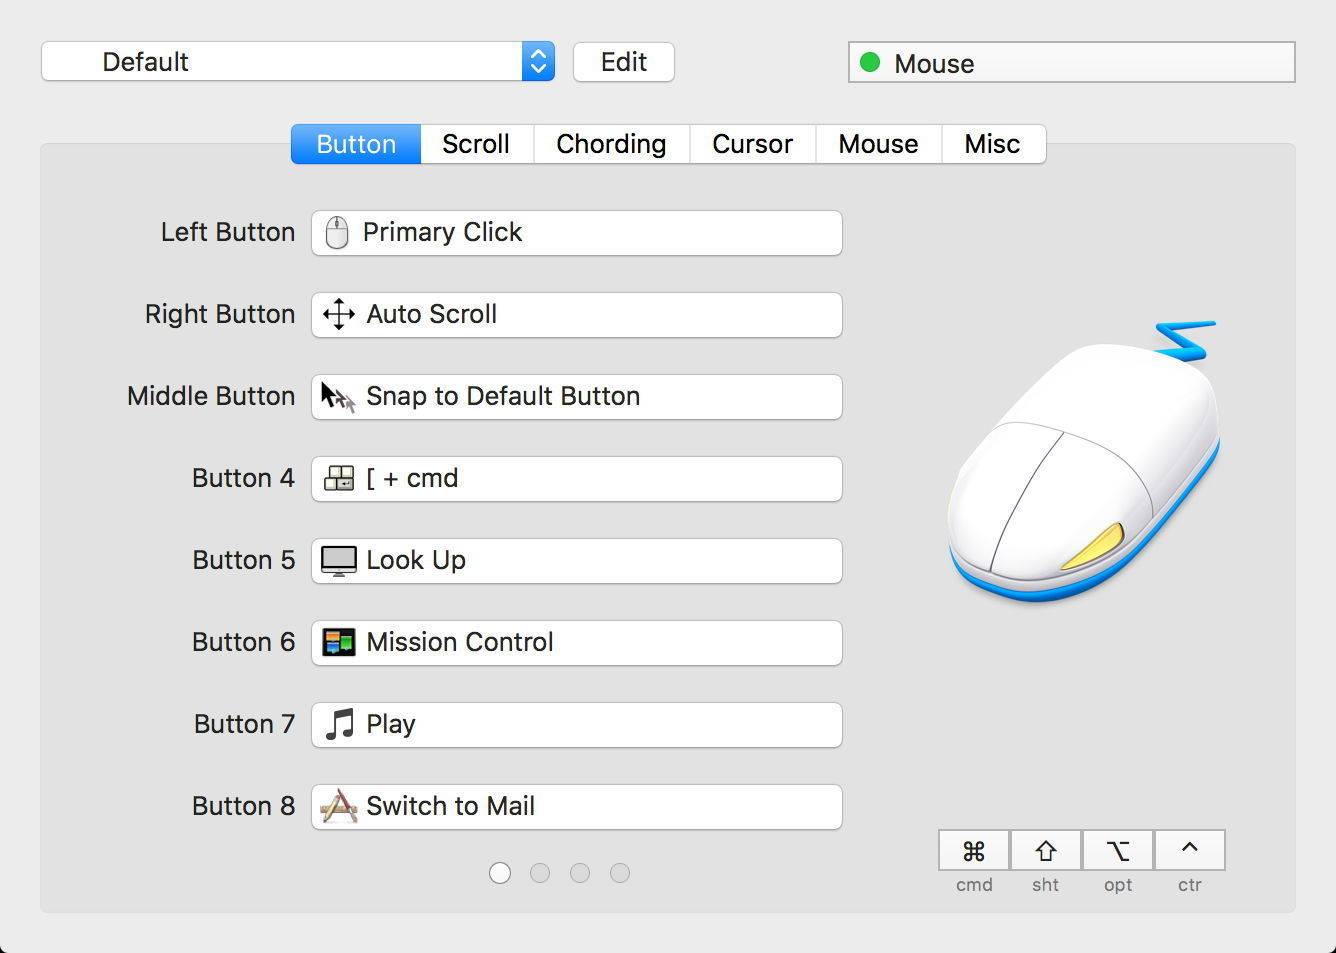The image size is (1336, 953).
Task: Switch to the Chording tab
Action: [x=611, y=144]
